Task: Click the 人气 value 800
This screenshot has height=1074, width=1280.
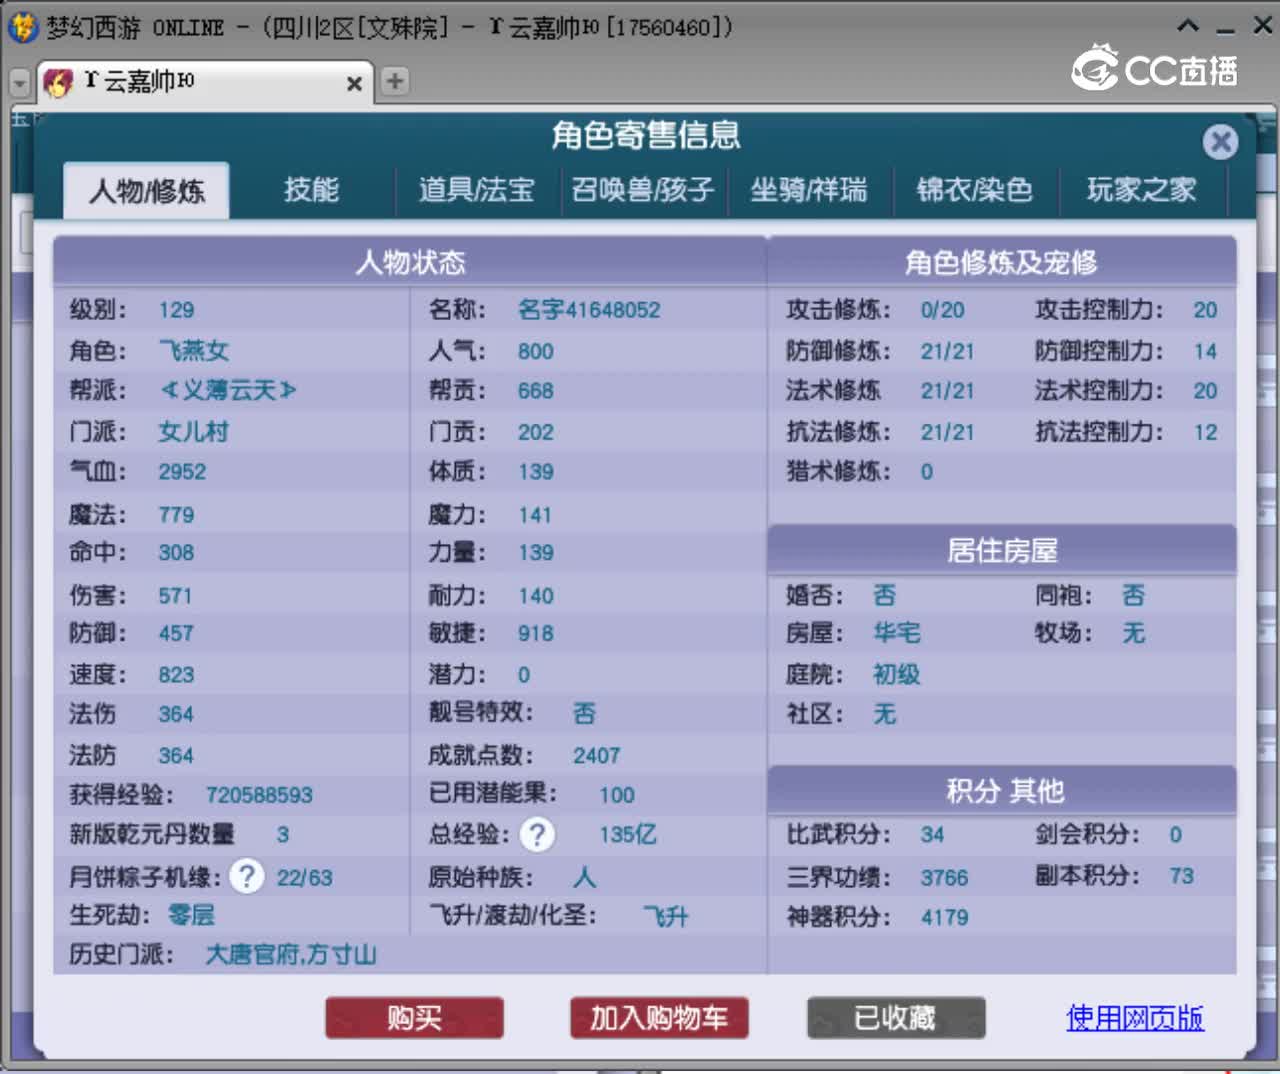Action: pos(535,351)
